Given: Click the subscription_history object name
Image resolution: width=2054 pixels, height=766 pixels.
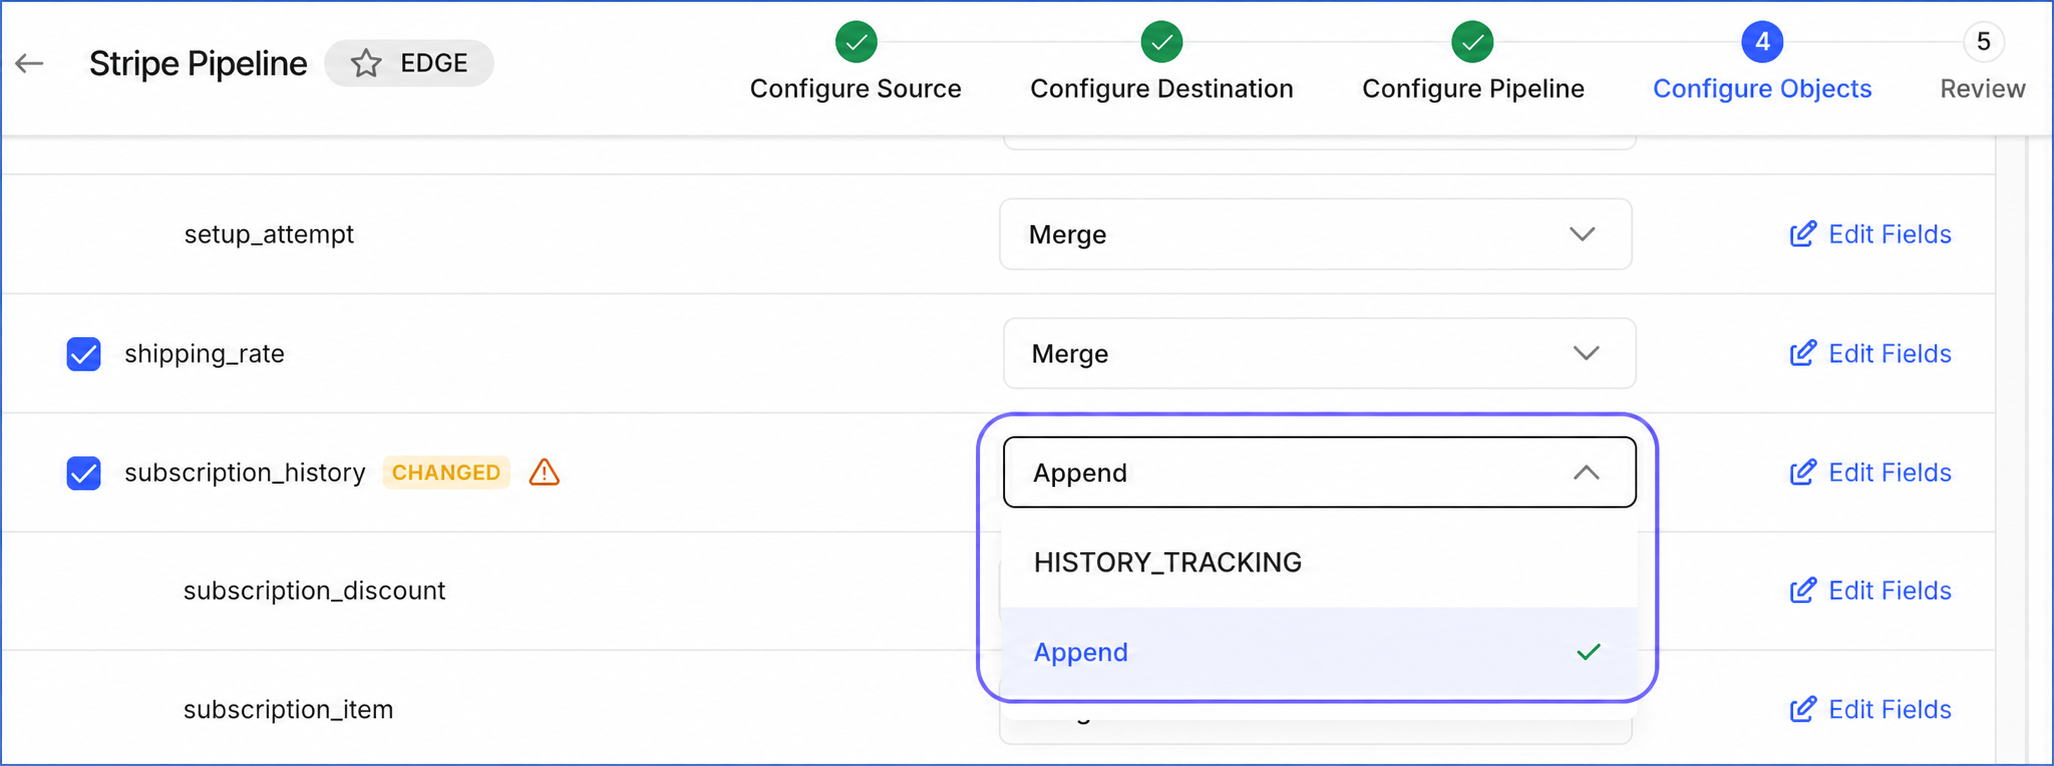Looking at the screenshot, I should (245, 472).
